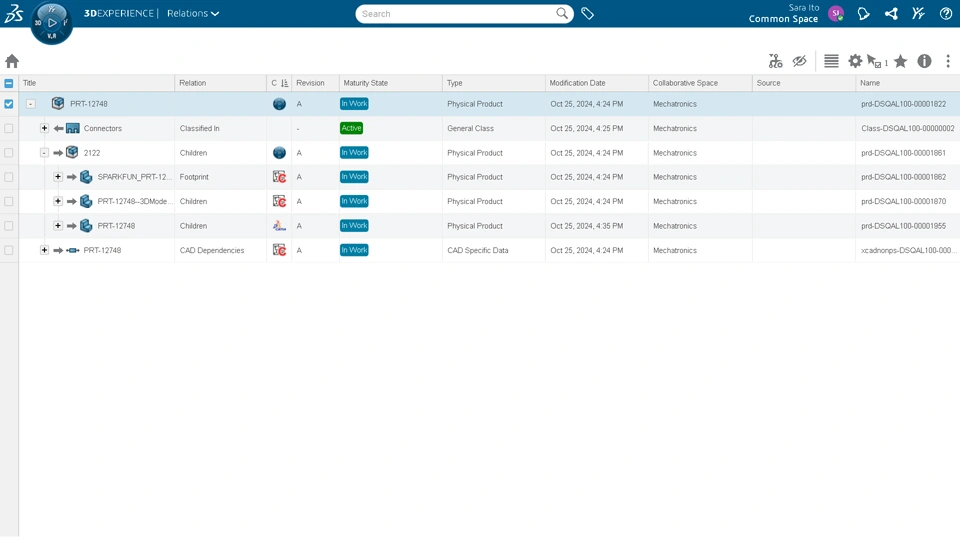
Task: Open the settings gear icon
Action: (855, 61)
